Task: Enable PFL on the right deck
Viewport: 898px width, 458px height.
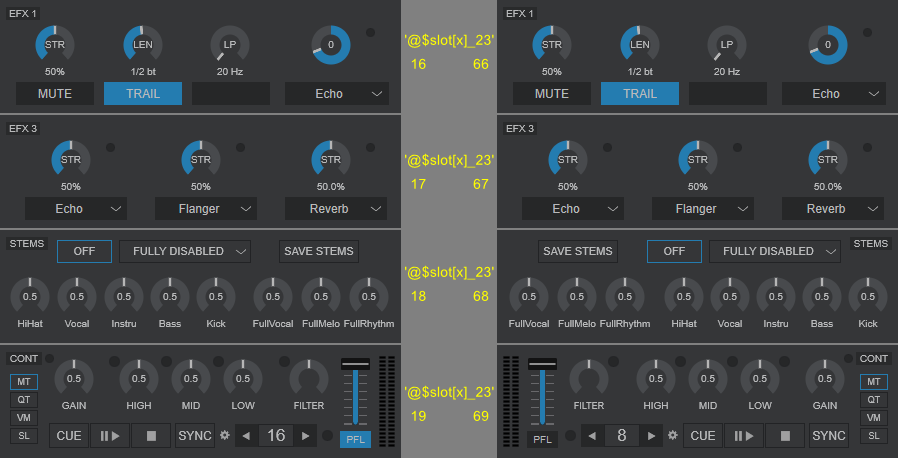Action: [542, 439]
